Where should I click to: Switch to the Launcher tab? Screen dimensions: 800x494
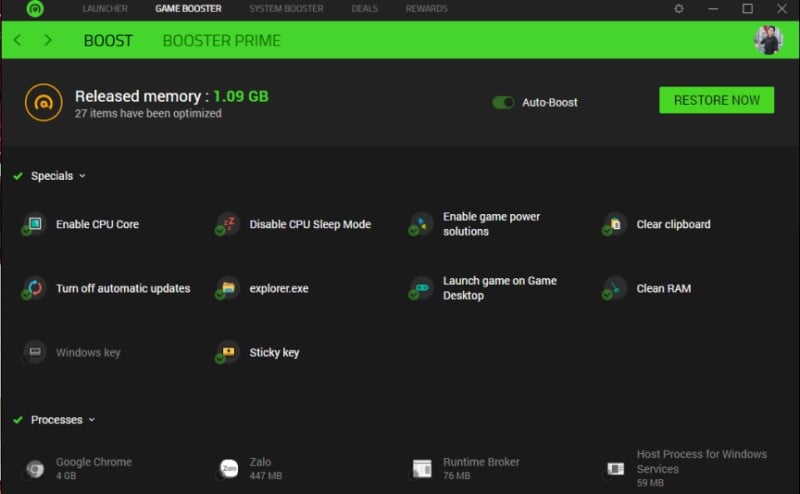[105, 9]
